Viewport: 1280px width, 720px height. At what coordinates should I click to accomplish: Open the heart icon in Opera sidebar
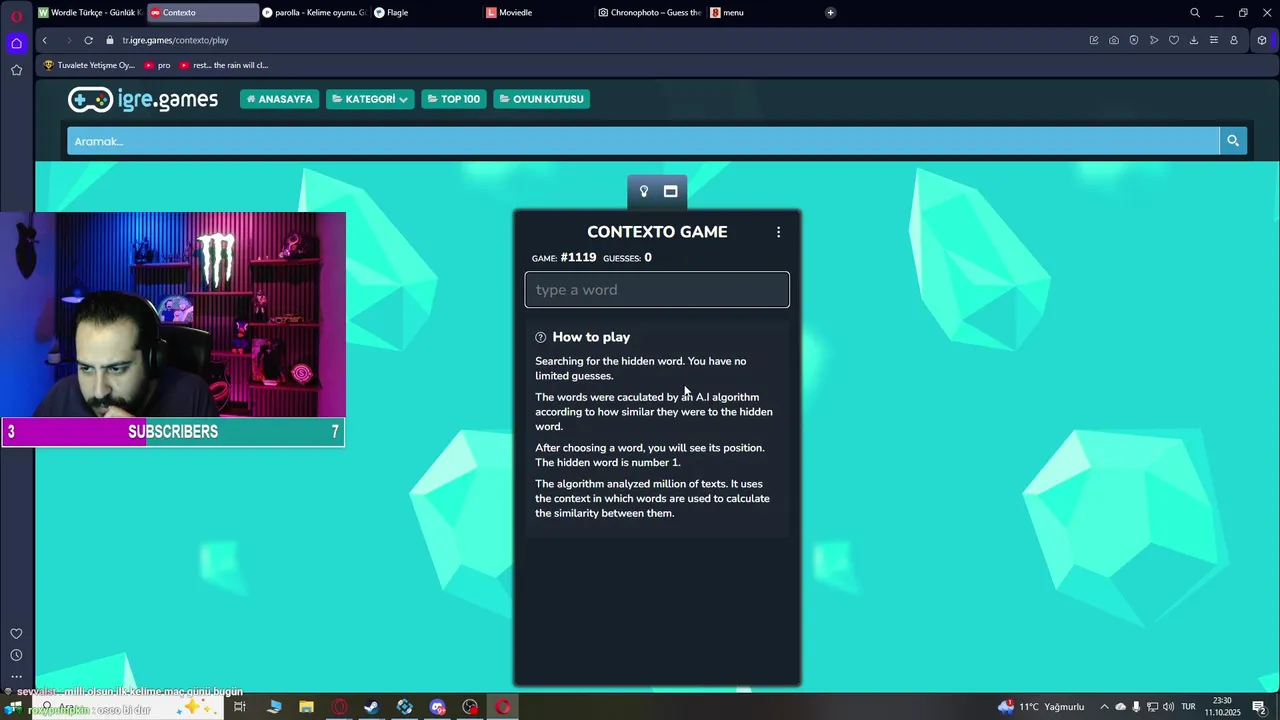click(x=16, y=633)
